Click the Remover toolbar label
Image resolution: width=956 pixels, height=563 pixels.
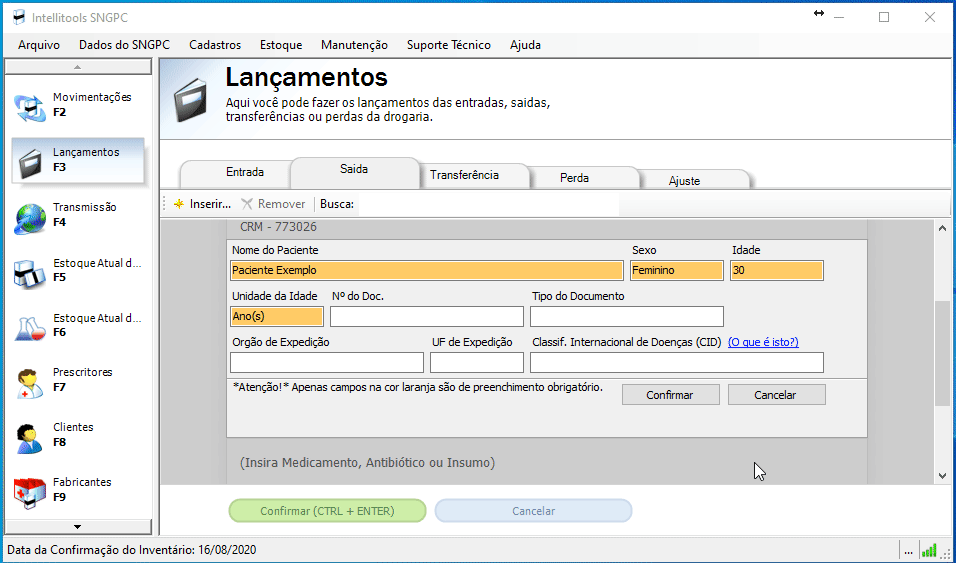coord(281,204)
